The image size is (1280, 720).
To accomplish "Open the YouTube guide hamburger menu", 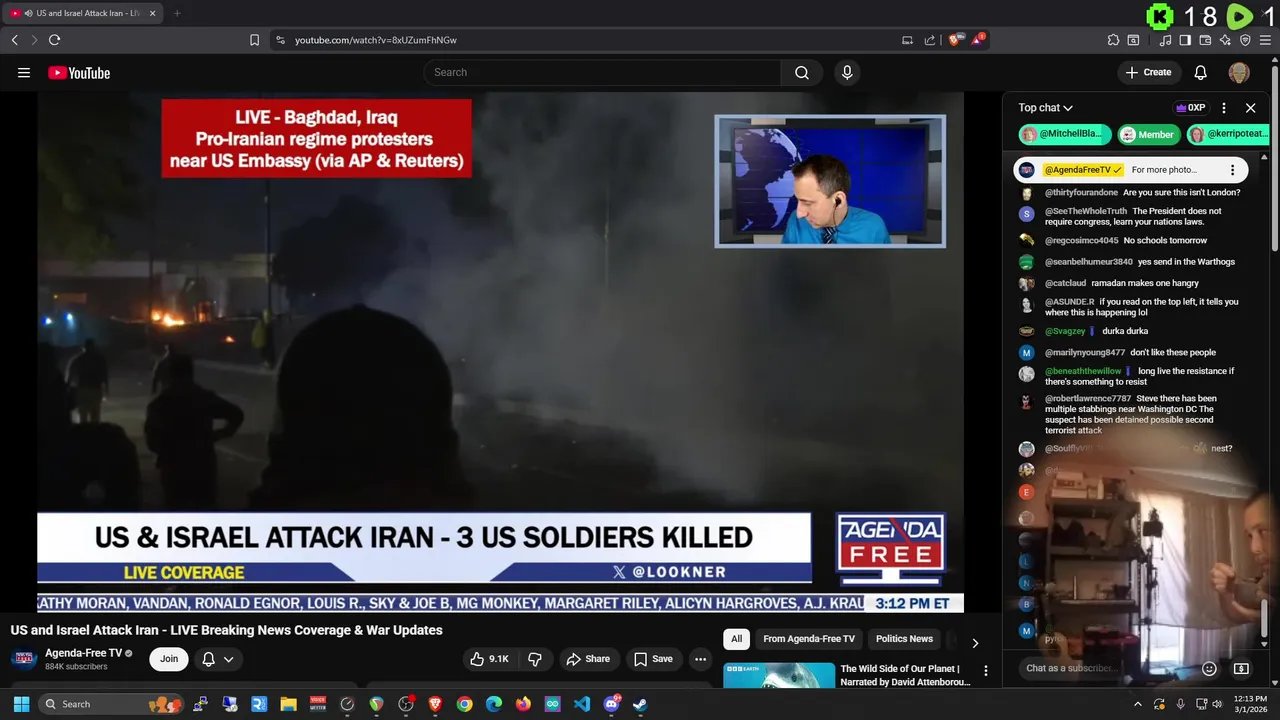I will click(24, 72).
